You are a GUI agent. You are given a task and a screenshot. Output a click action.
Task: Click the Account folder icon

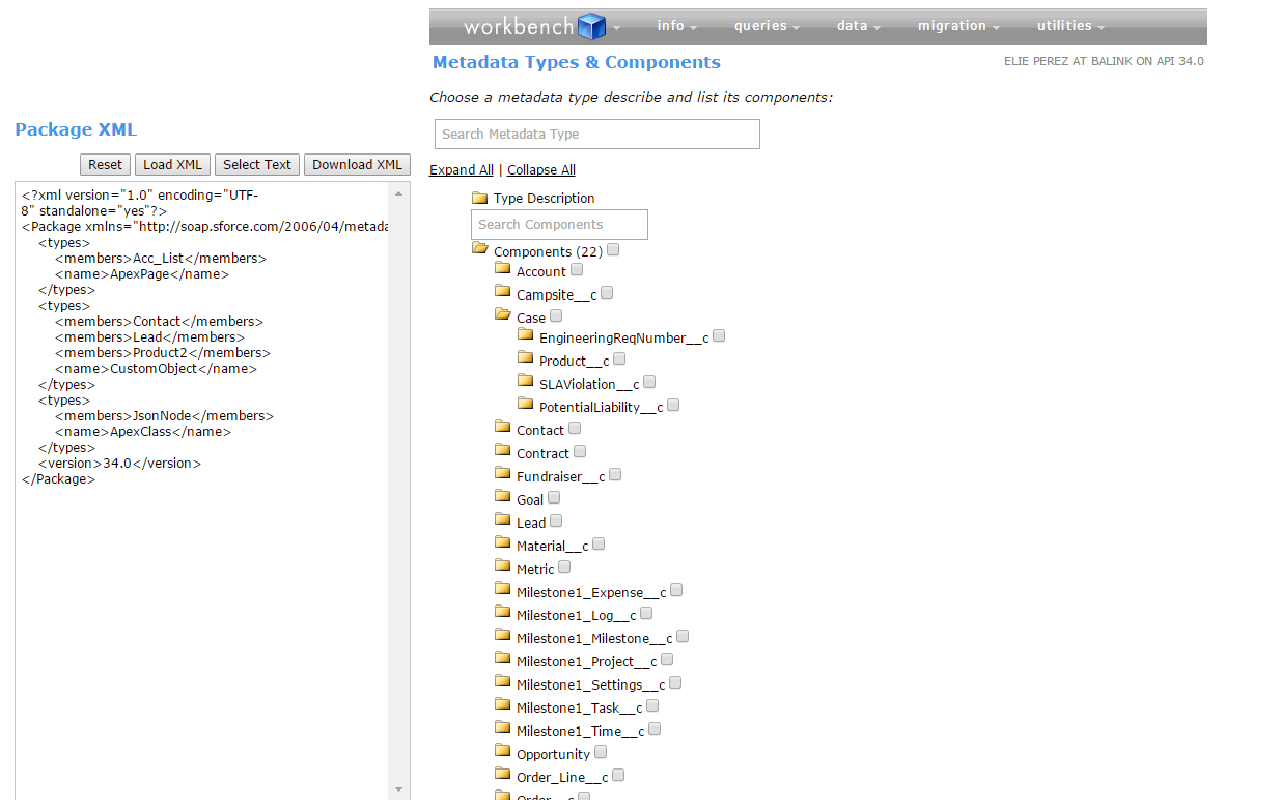[503, 269]
